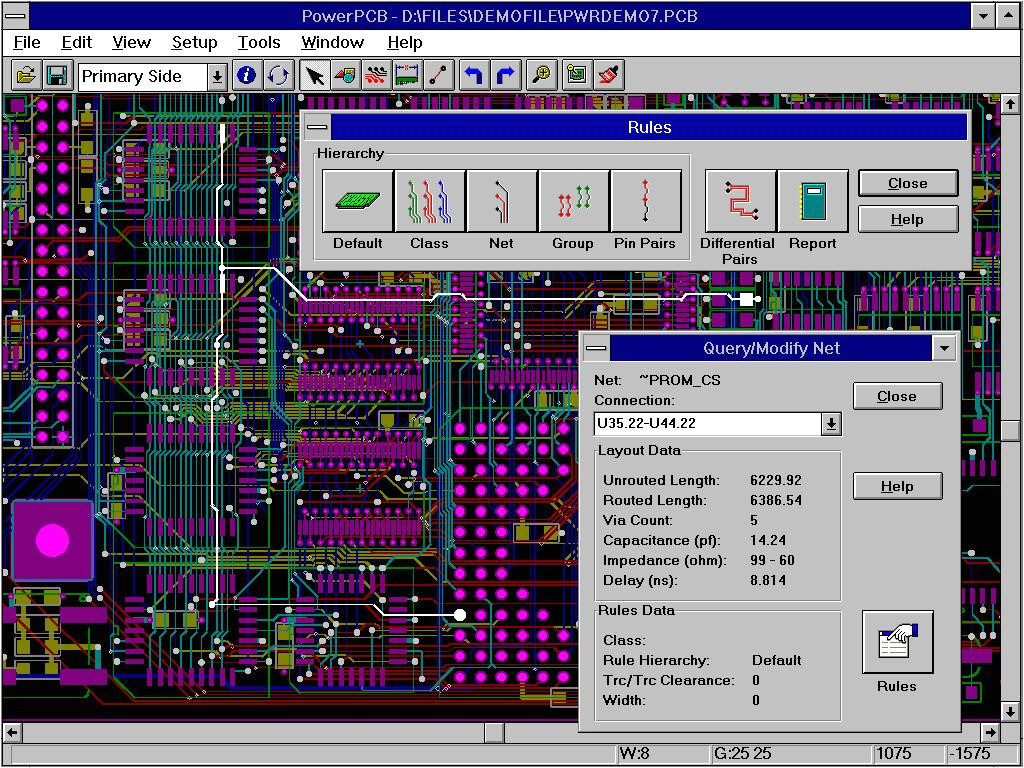The height and width of the screenshot is (768, 1024).
Task: Expand the Connection U35.22-U44.22 dropdown
Action: point(831,424)
